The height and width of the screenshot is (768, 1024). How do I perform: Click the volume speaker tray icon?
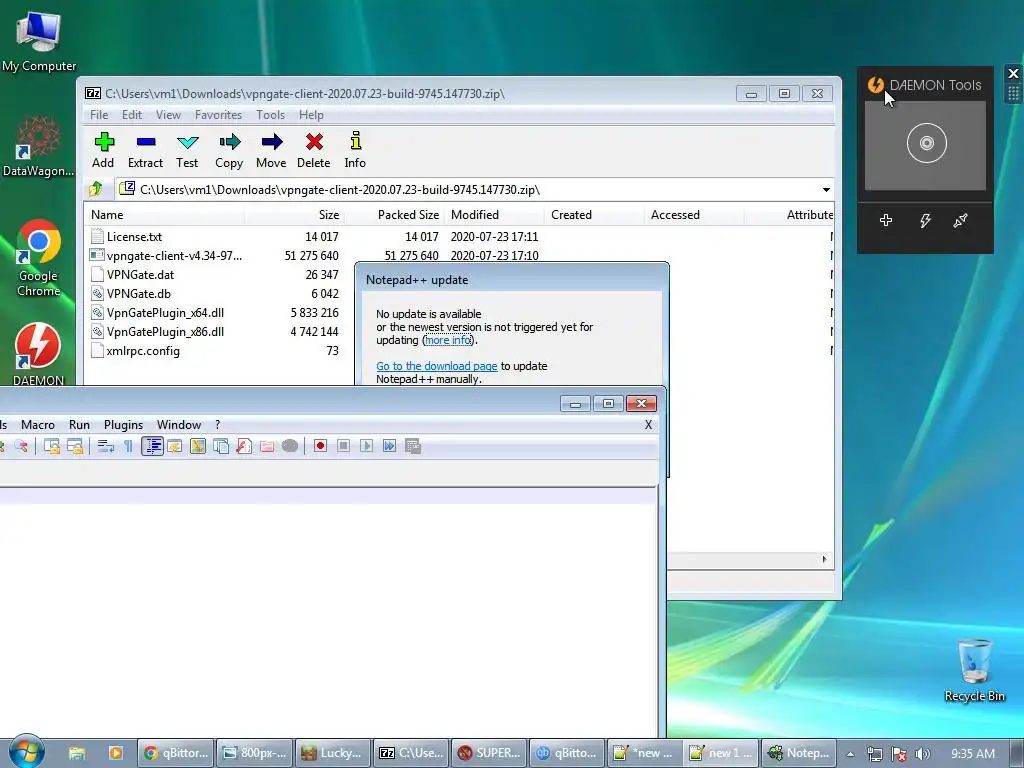click(923, 754)
